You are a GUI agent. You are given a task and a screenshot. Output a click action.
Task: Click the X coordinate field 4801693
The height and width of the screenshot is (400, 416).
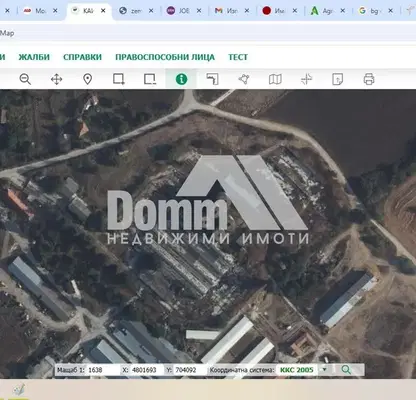click(147, 370)
